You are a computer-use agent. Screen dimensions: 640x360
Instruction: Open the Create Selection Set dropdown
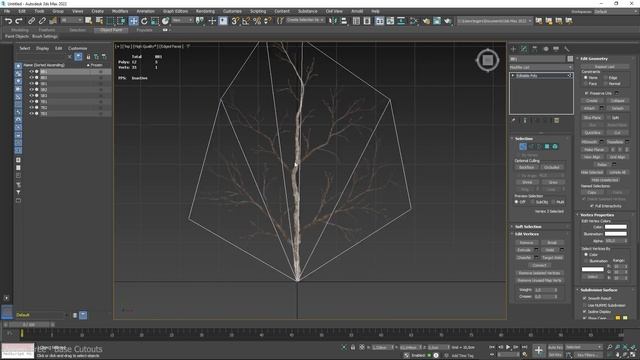(305, 20)
